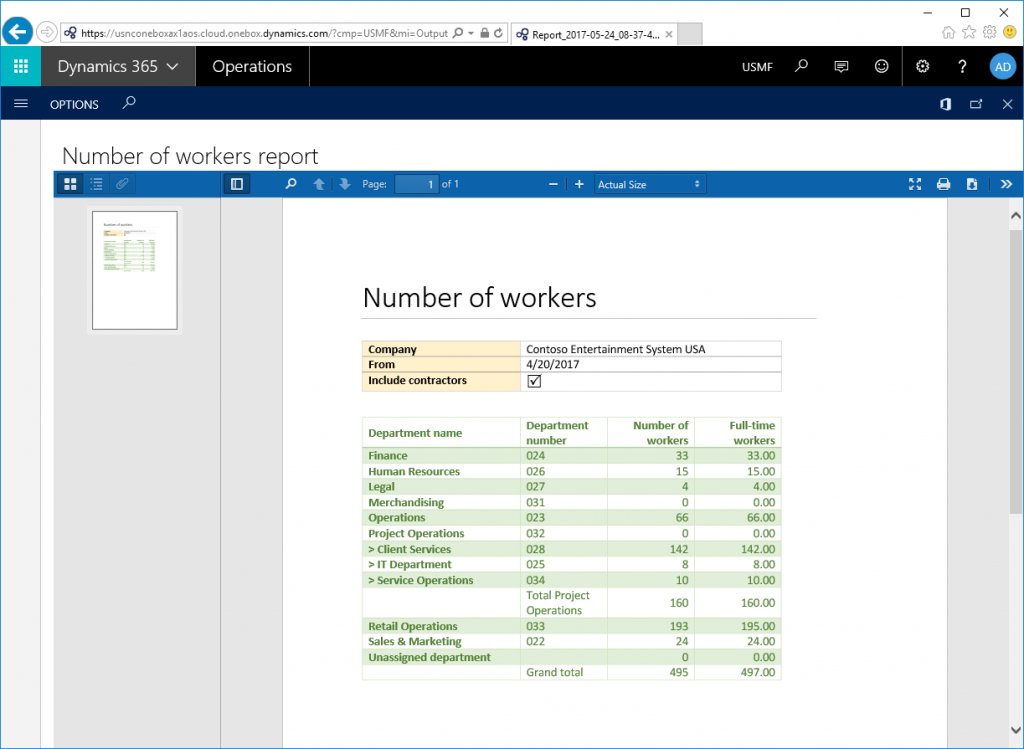The width and height of the screenshot is (1024, 749).
Task: Open the USMF company selector
Action: (x=757, y=66)
